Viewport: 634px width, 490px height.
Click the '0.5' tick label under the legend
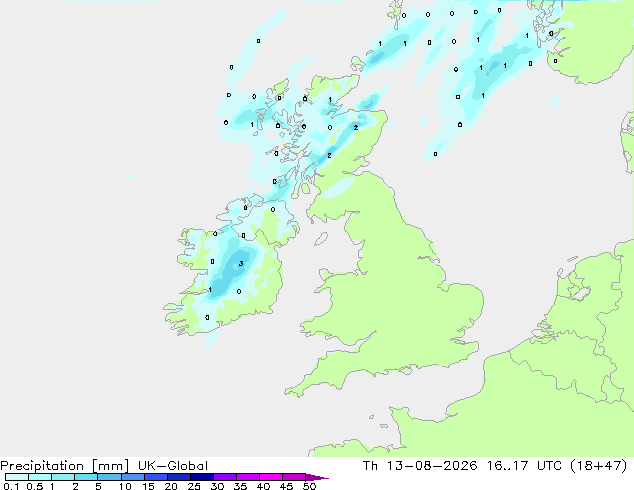pyautogui.click(x=35, y=486)
